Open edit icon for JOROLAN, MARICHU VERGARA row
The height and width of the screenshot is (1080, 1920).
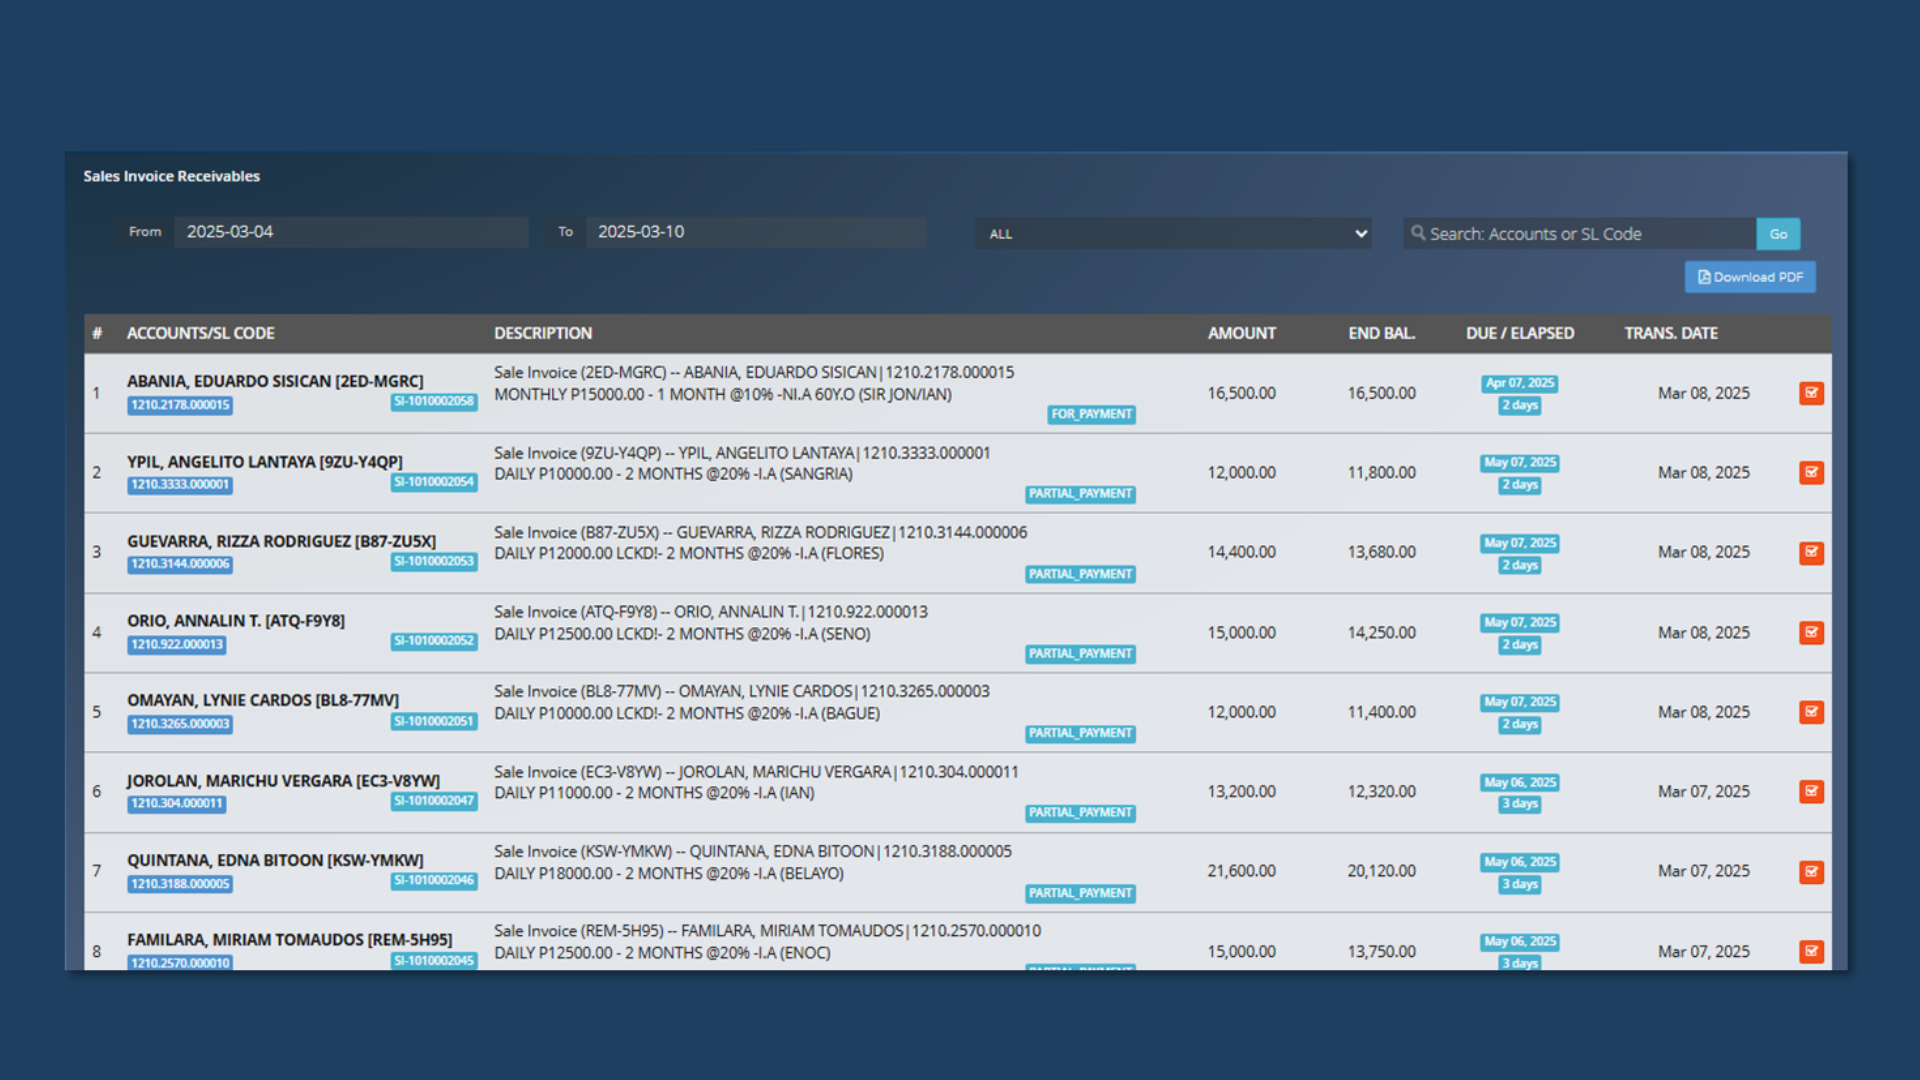coord(1811,791)
